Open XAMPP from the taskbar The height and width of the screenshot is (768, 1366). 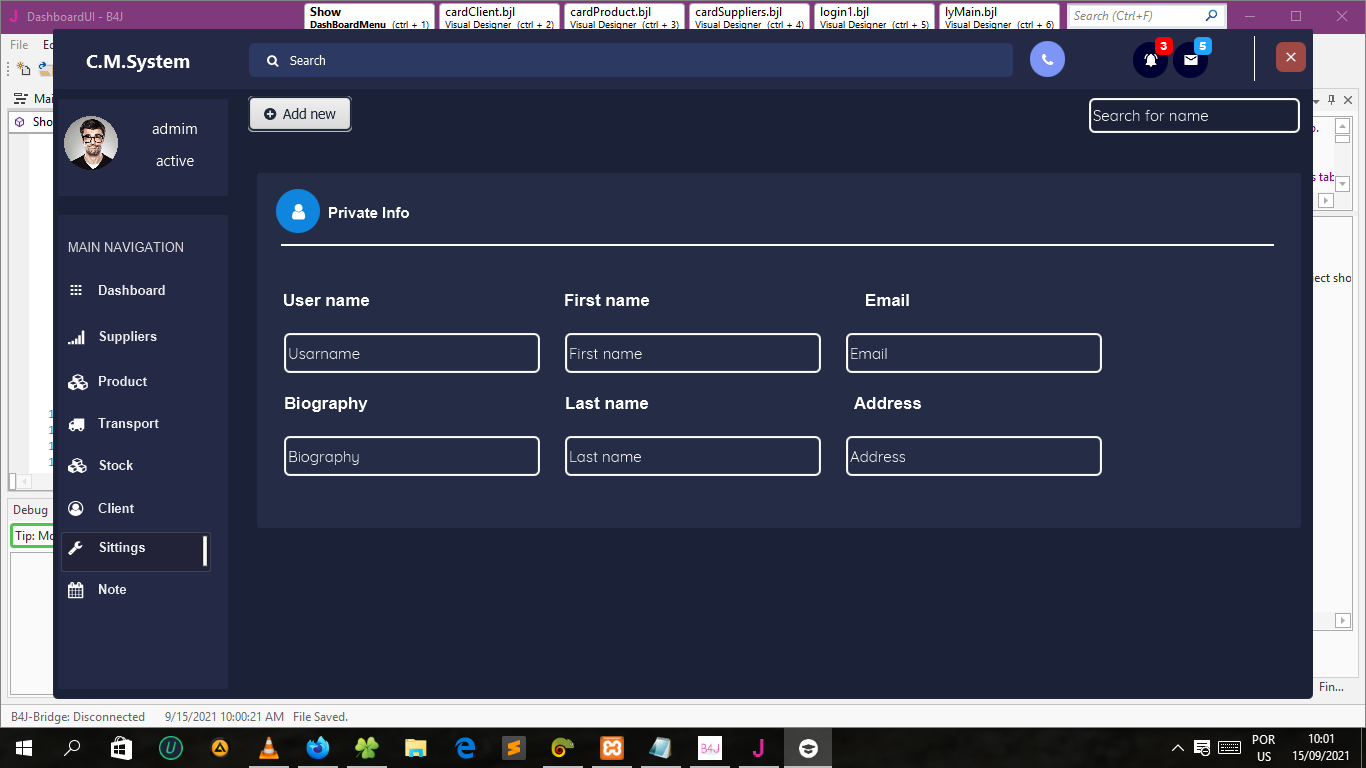coord(611,747)
